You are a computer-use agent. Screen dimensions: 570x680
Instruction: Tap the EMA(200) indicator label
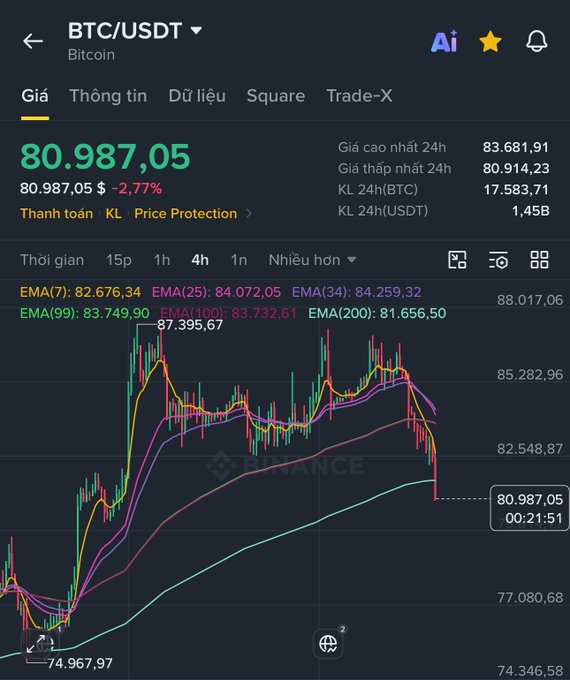[377, 313]
